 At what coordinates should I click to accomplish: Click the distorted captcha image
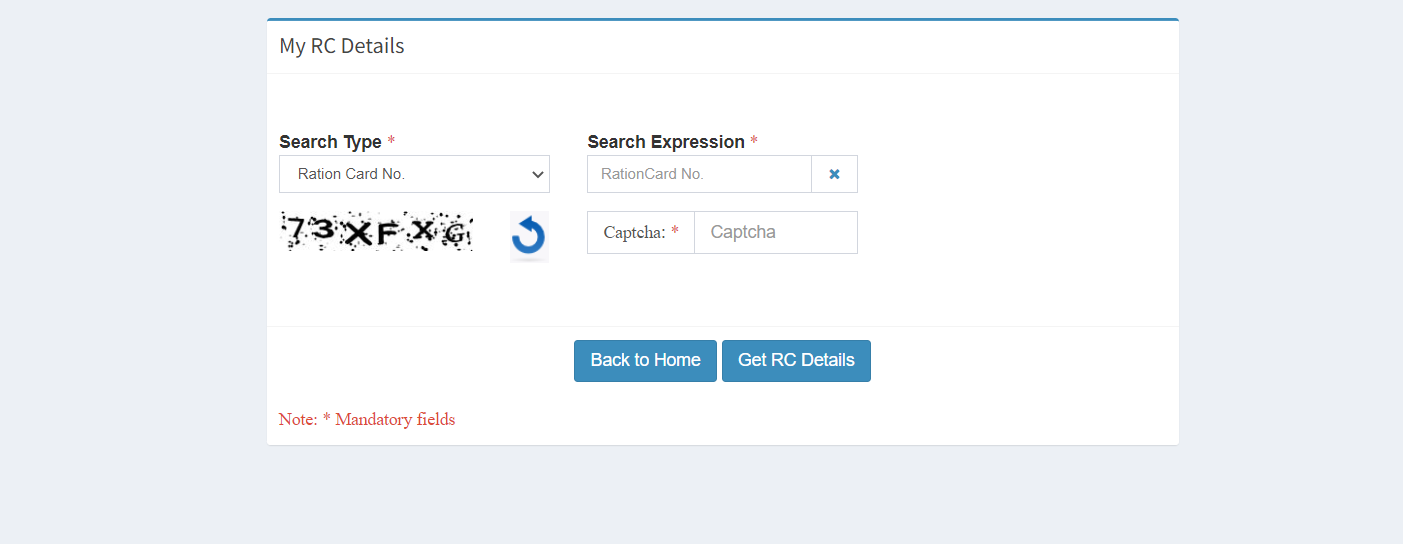coord(376,232)
